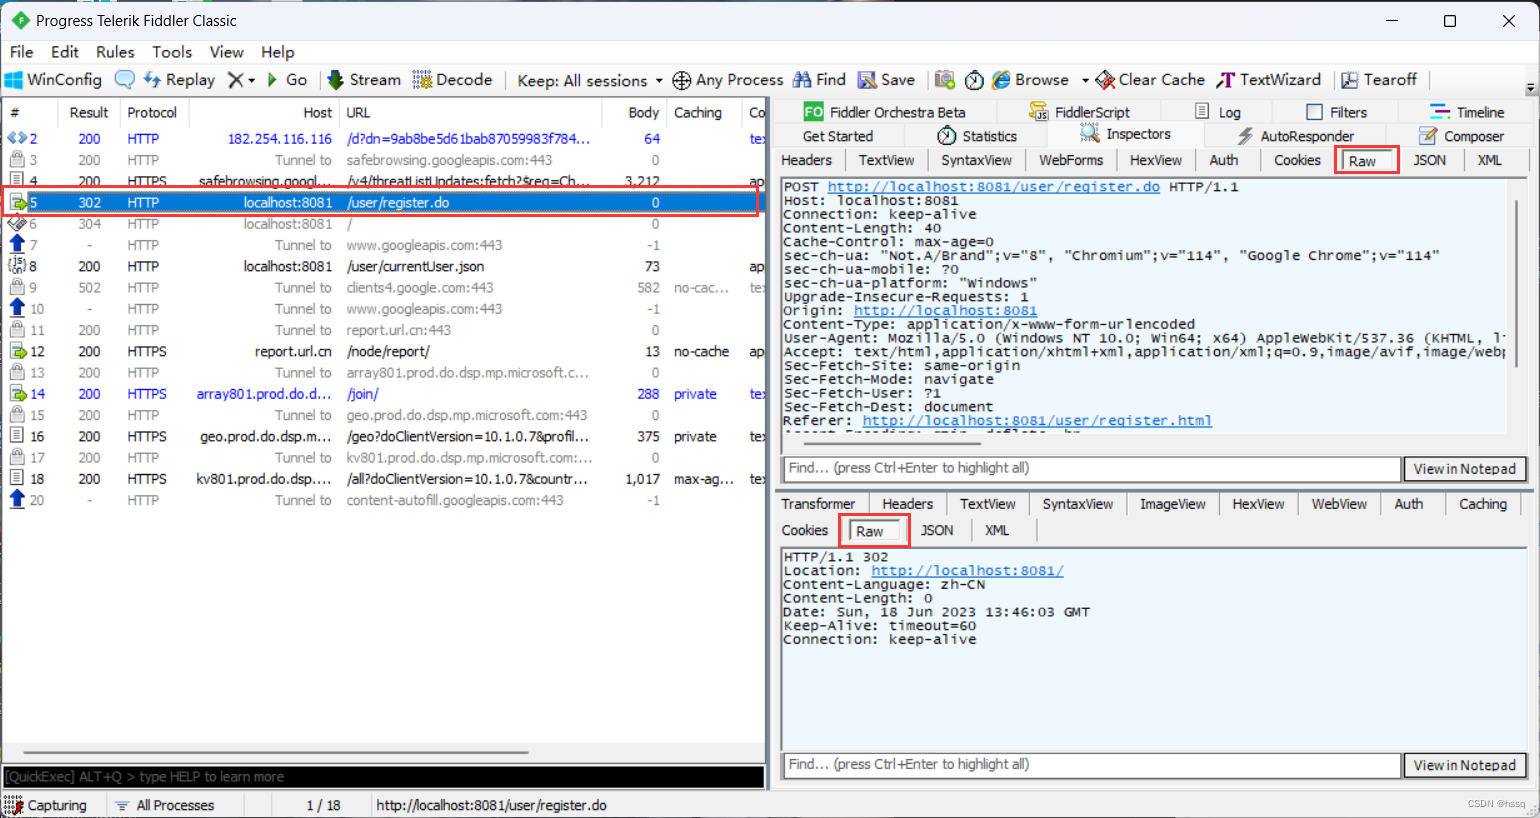Open the Log tab
Screen dimensions: 1540x818
coord(1218,112)
